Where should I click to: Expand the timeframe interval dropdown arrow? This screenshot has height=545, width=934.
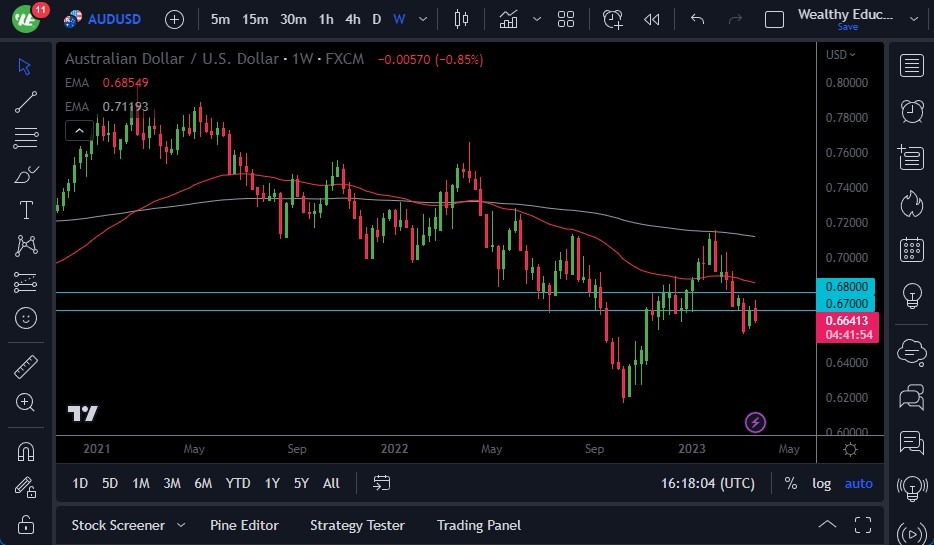424,19
